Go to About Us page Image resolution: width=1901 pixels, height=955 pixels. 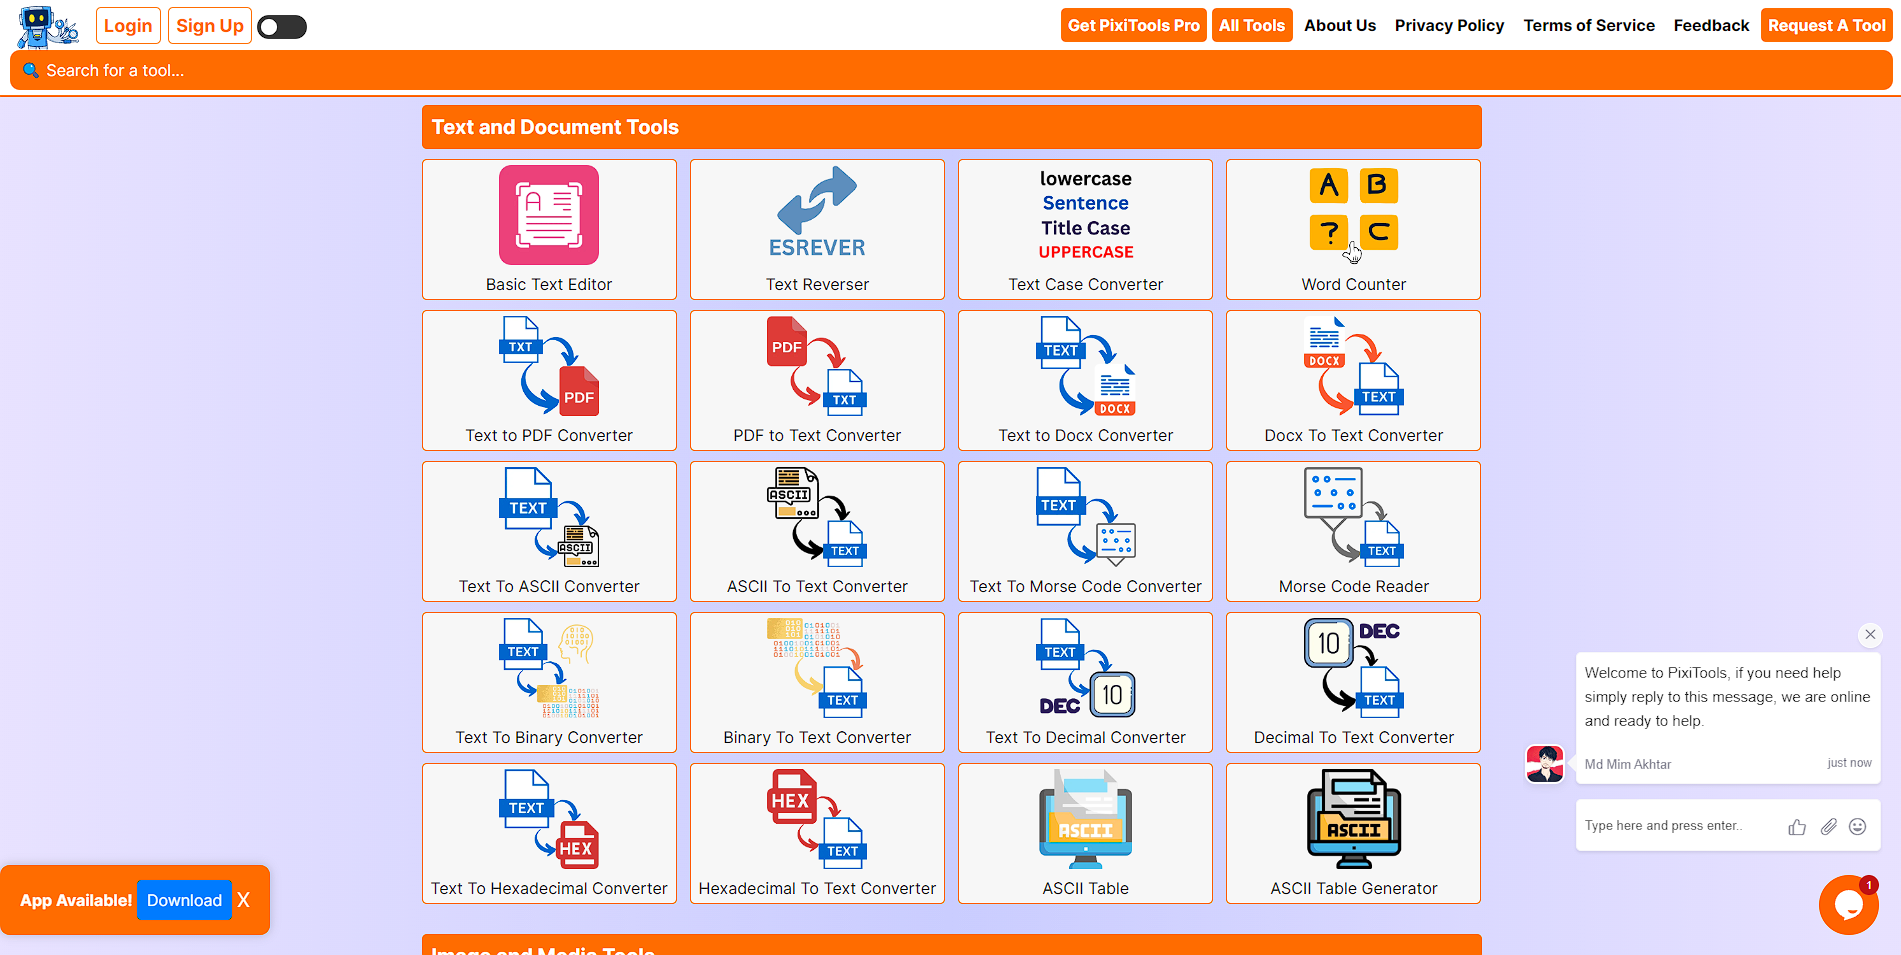click(x=1340, y=26)
